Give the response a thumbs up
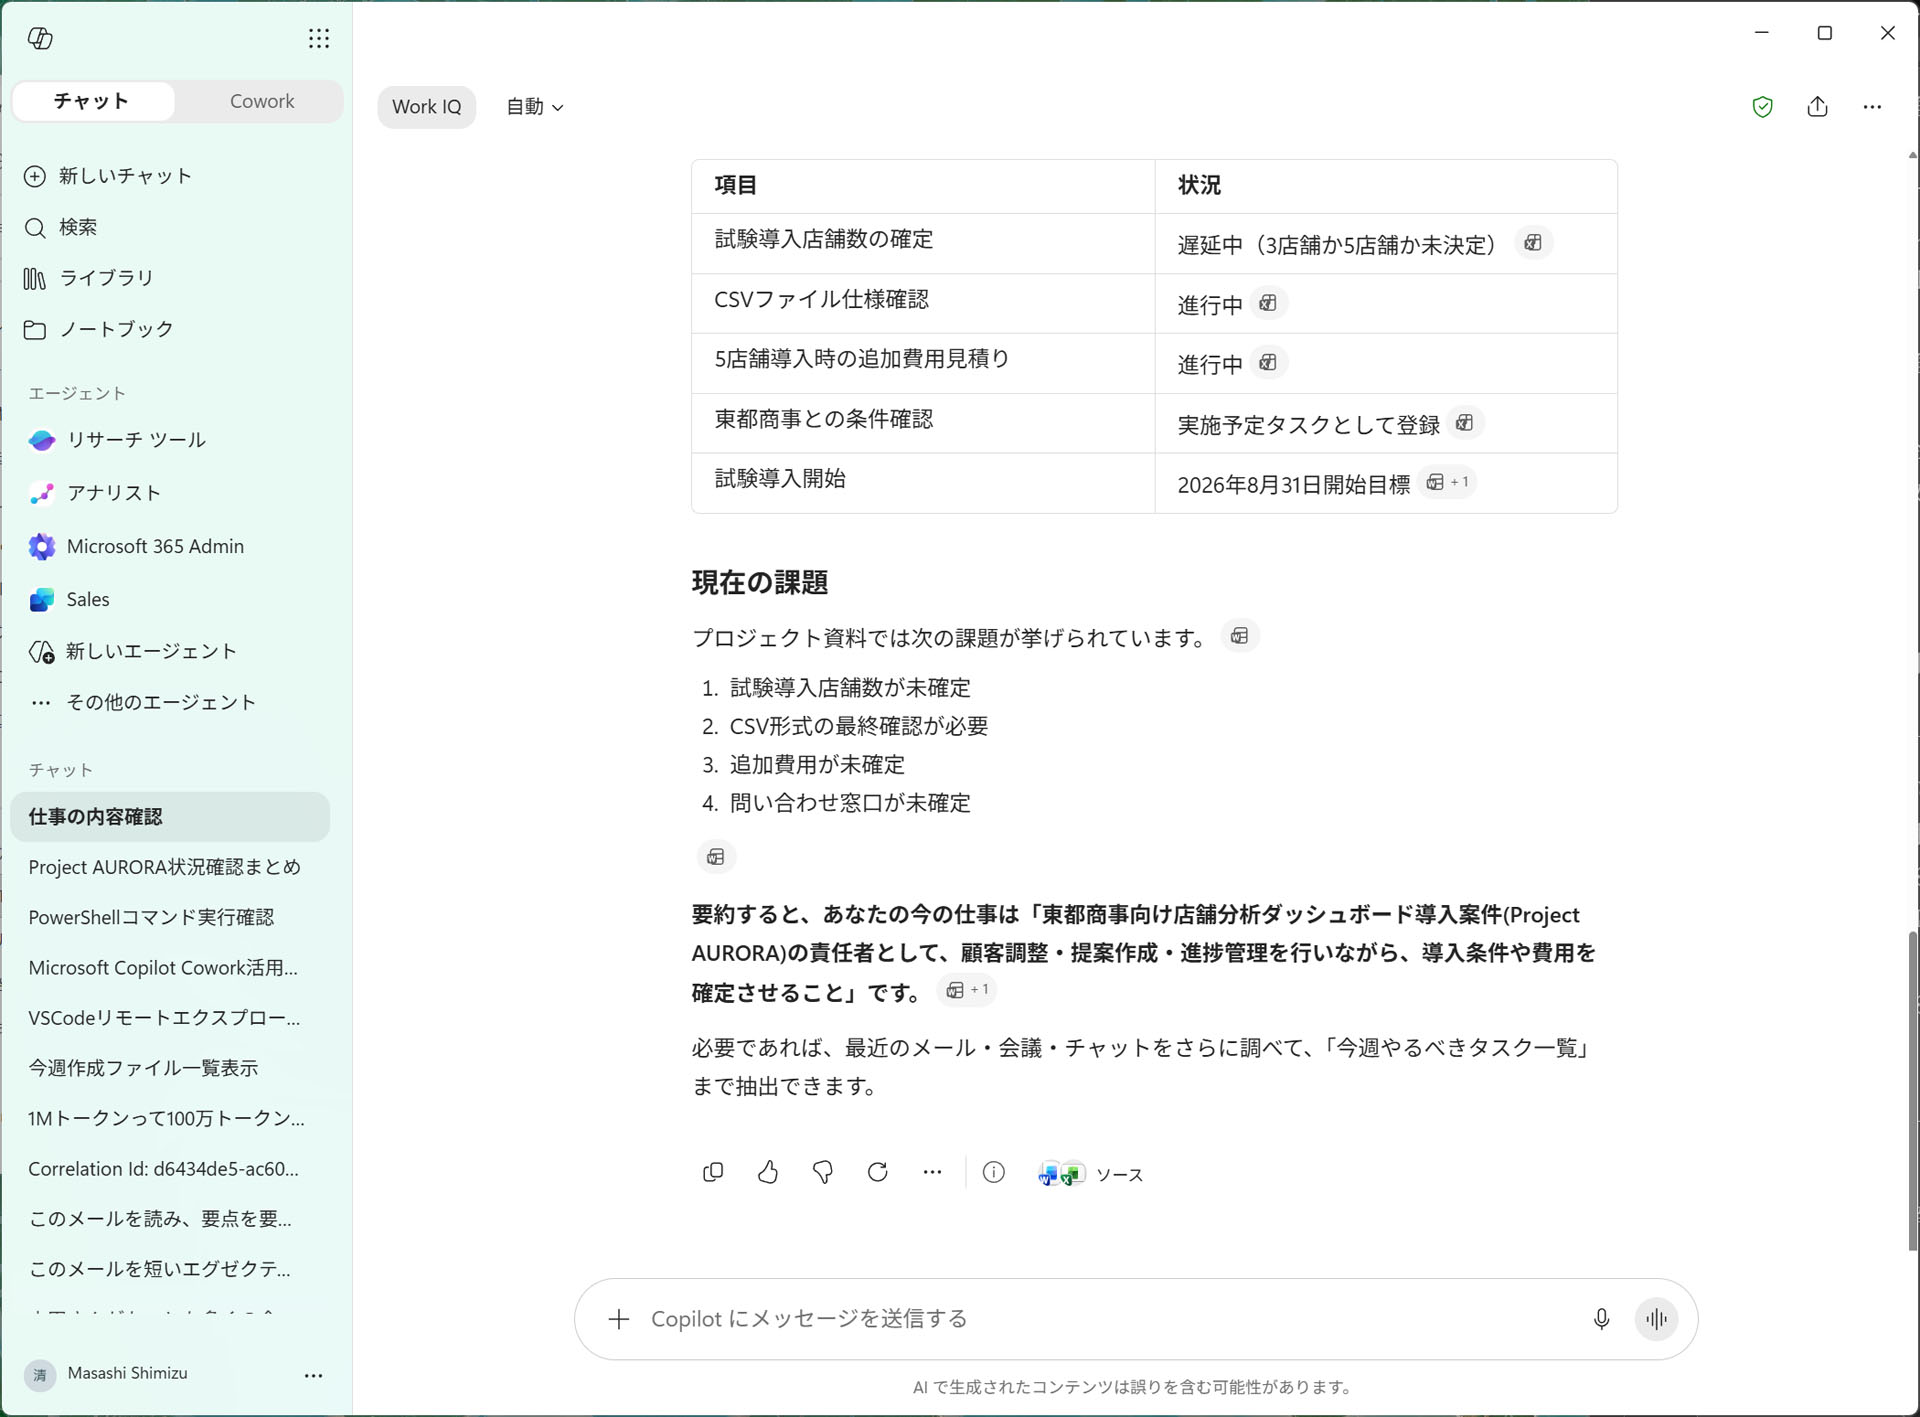 [768, 1173]
